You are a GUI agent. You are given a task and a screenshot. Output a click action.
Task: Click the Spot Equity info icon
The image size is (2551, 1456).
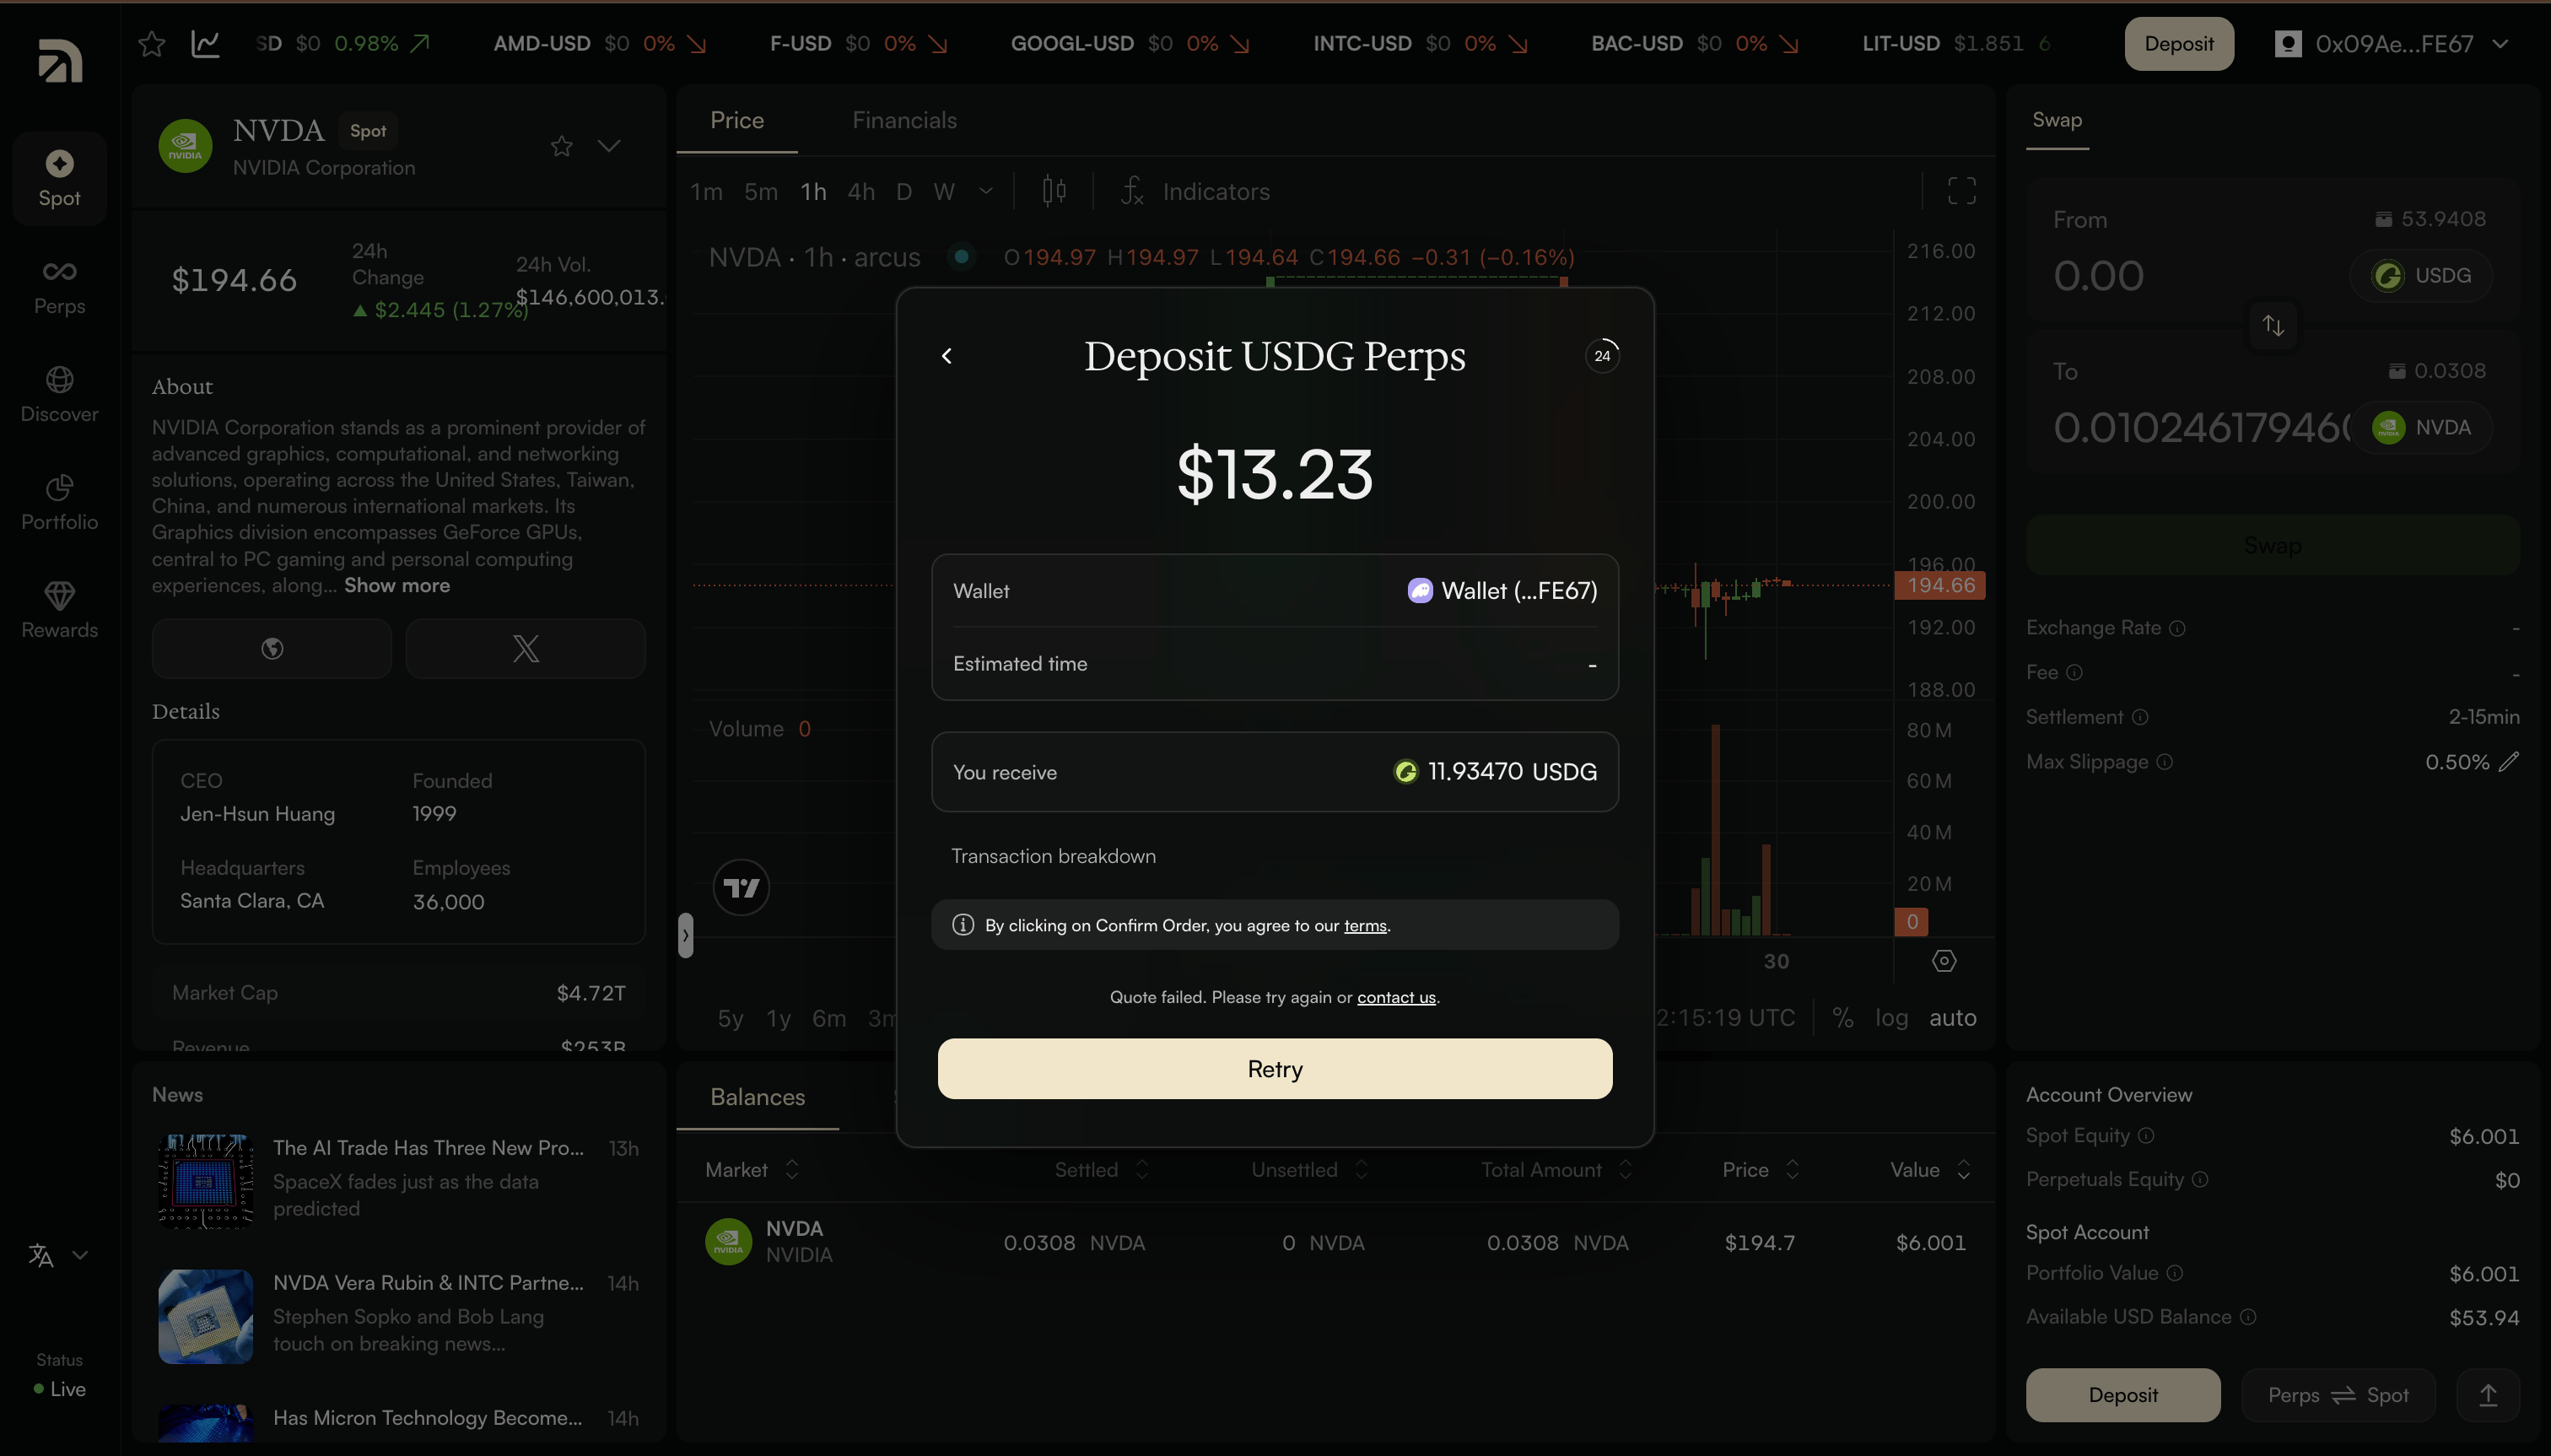click(2146, 1136)
